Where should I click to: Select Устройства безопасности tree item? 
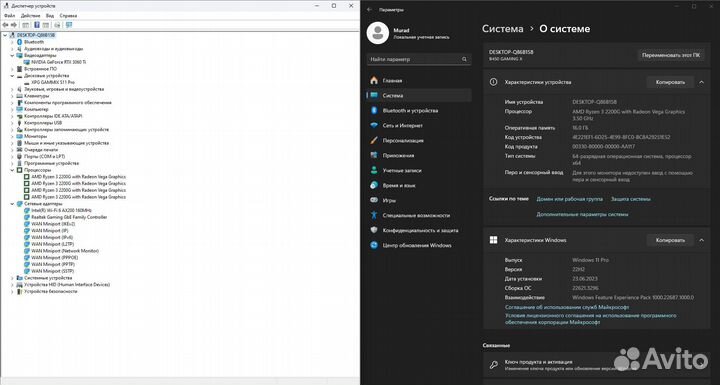click(51, 291)
